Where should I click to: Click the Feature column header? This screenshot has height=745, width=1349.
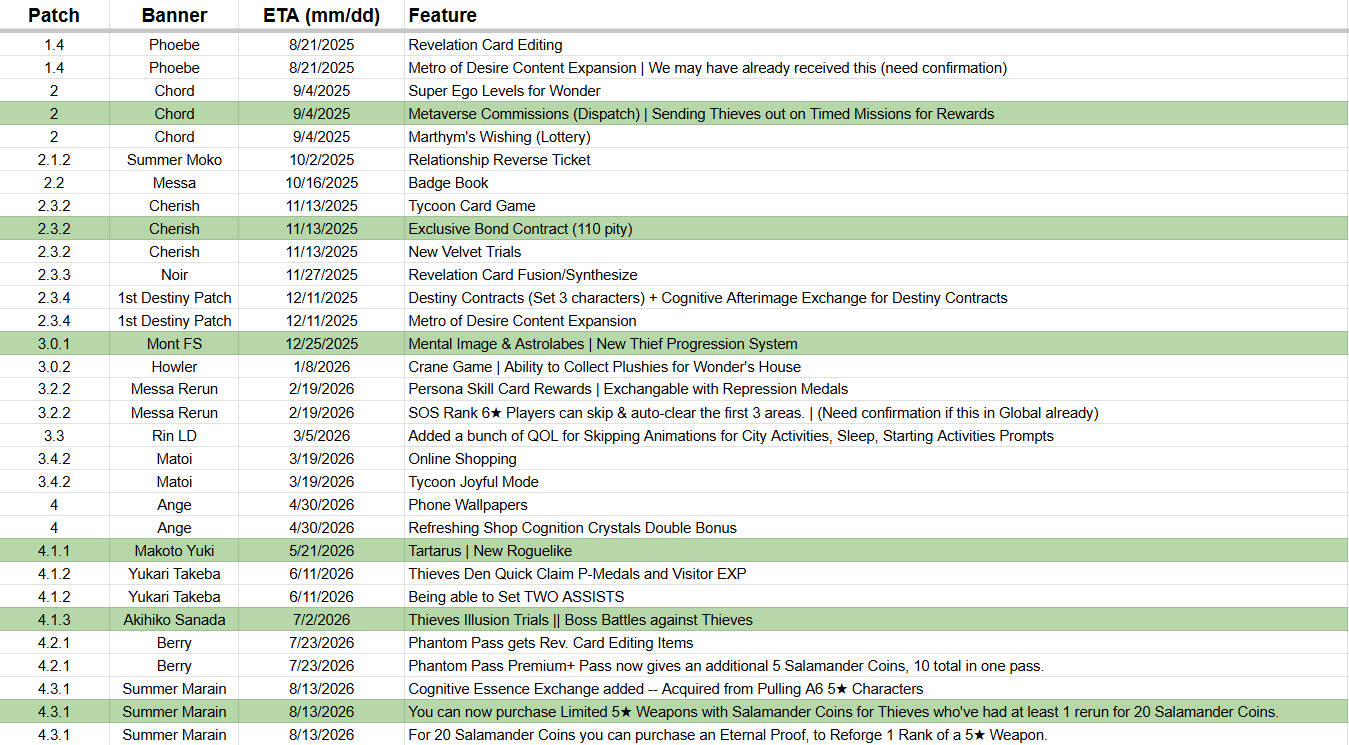[876, 15]
